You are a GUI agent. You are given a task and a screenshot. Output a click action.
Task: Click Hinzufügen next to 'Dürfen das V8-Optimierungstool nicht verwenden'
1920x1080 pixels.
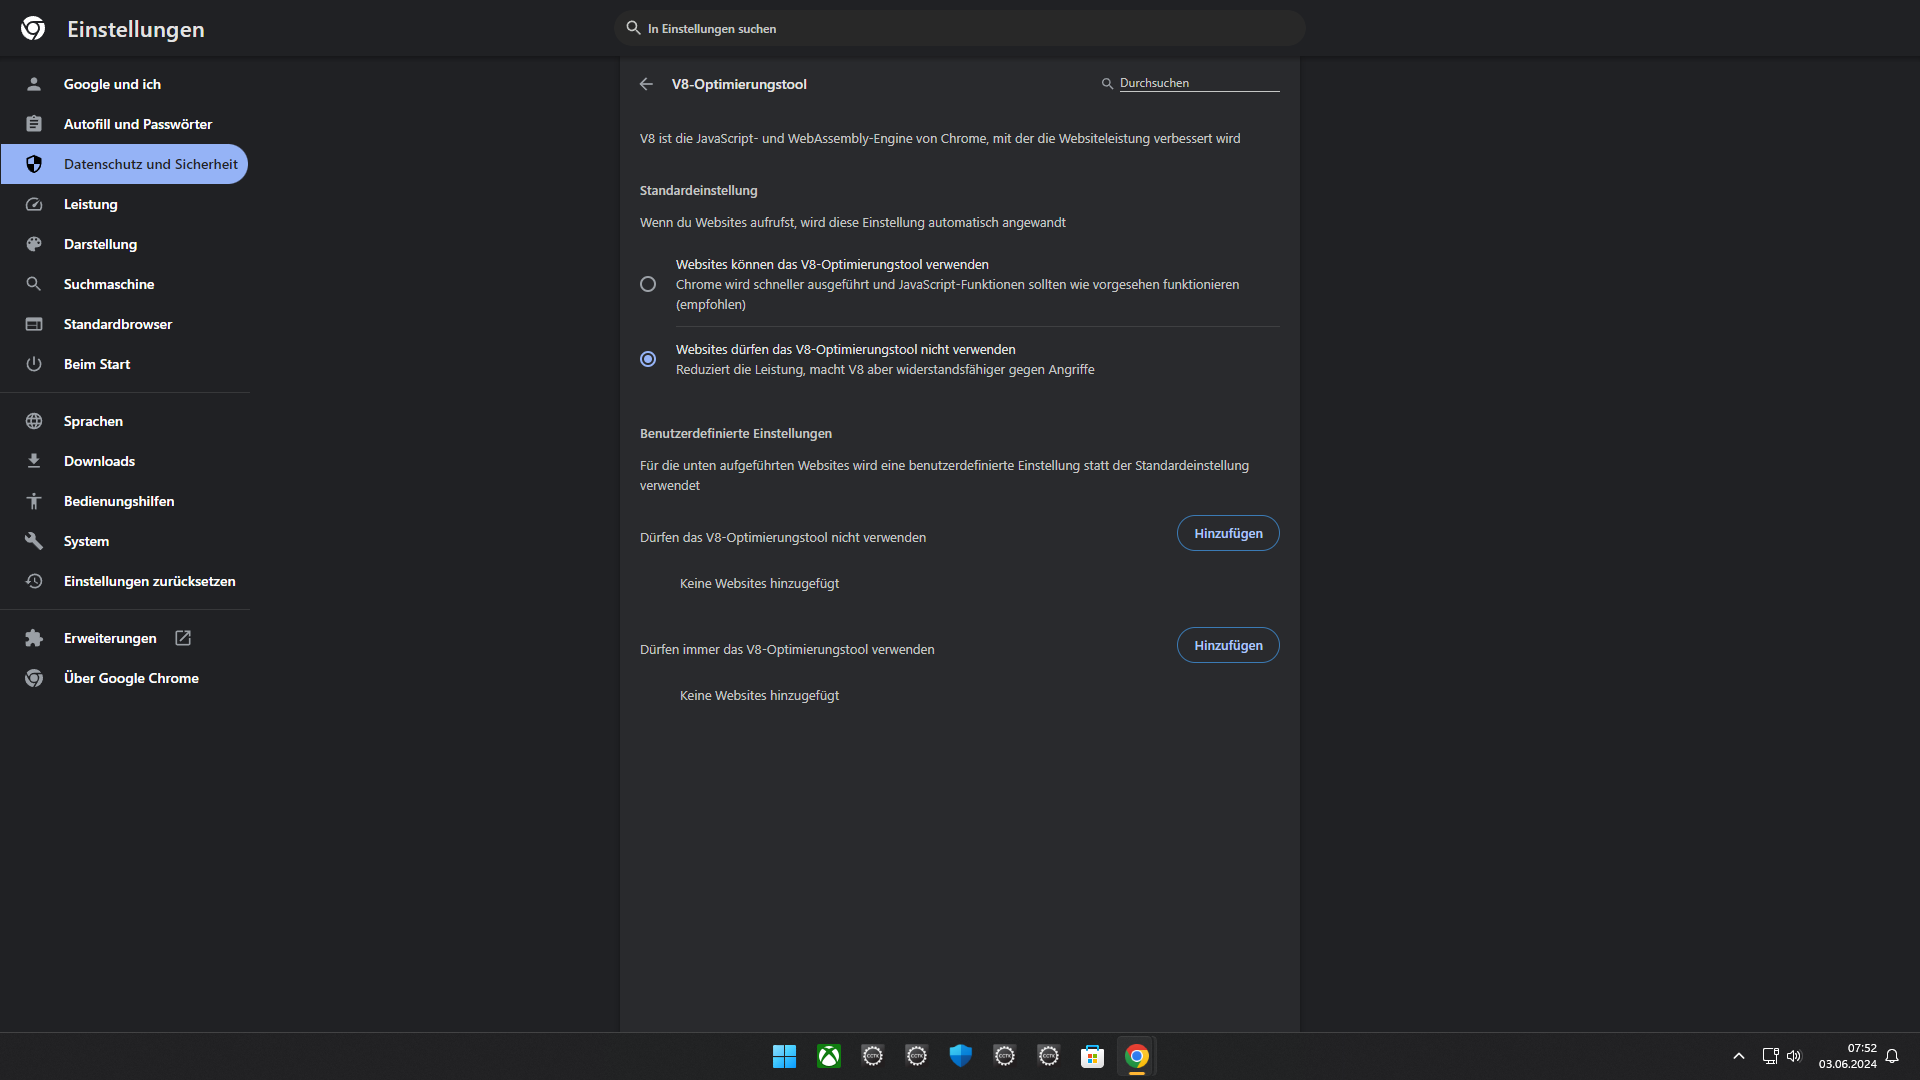pos(1227,533)
